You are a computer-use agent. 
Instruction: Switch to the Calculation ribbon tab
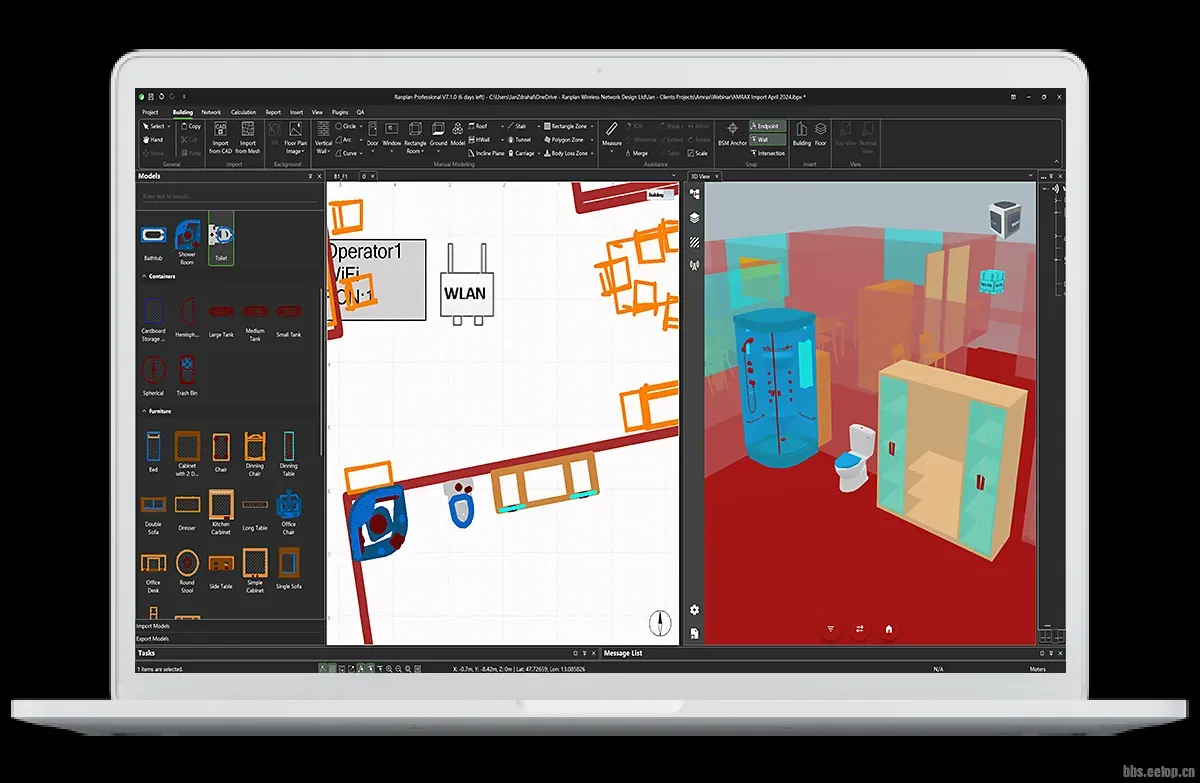click(x=243, y=112)
